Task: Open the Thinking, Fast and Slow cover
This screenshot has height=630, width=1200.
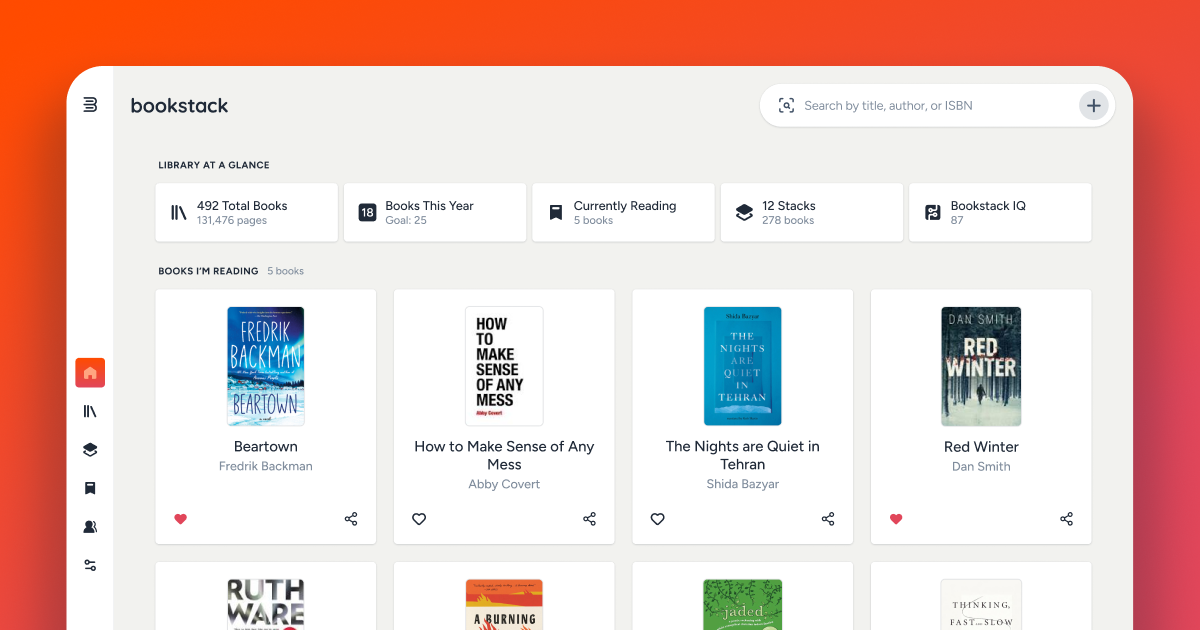Action: 981,604
